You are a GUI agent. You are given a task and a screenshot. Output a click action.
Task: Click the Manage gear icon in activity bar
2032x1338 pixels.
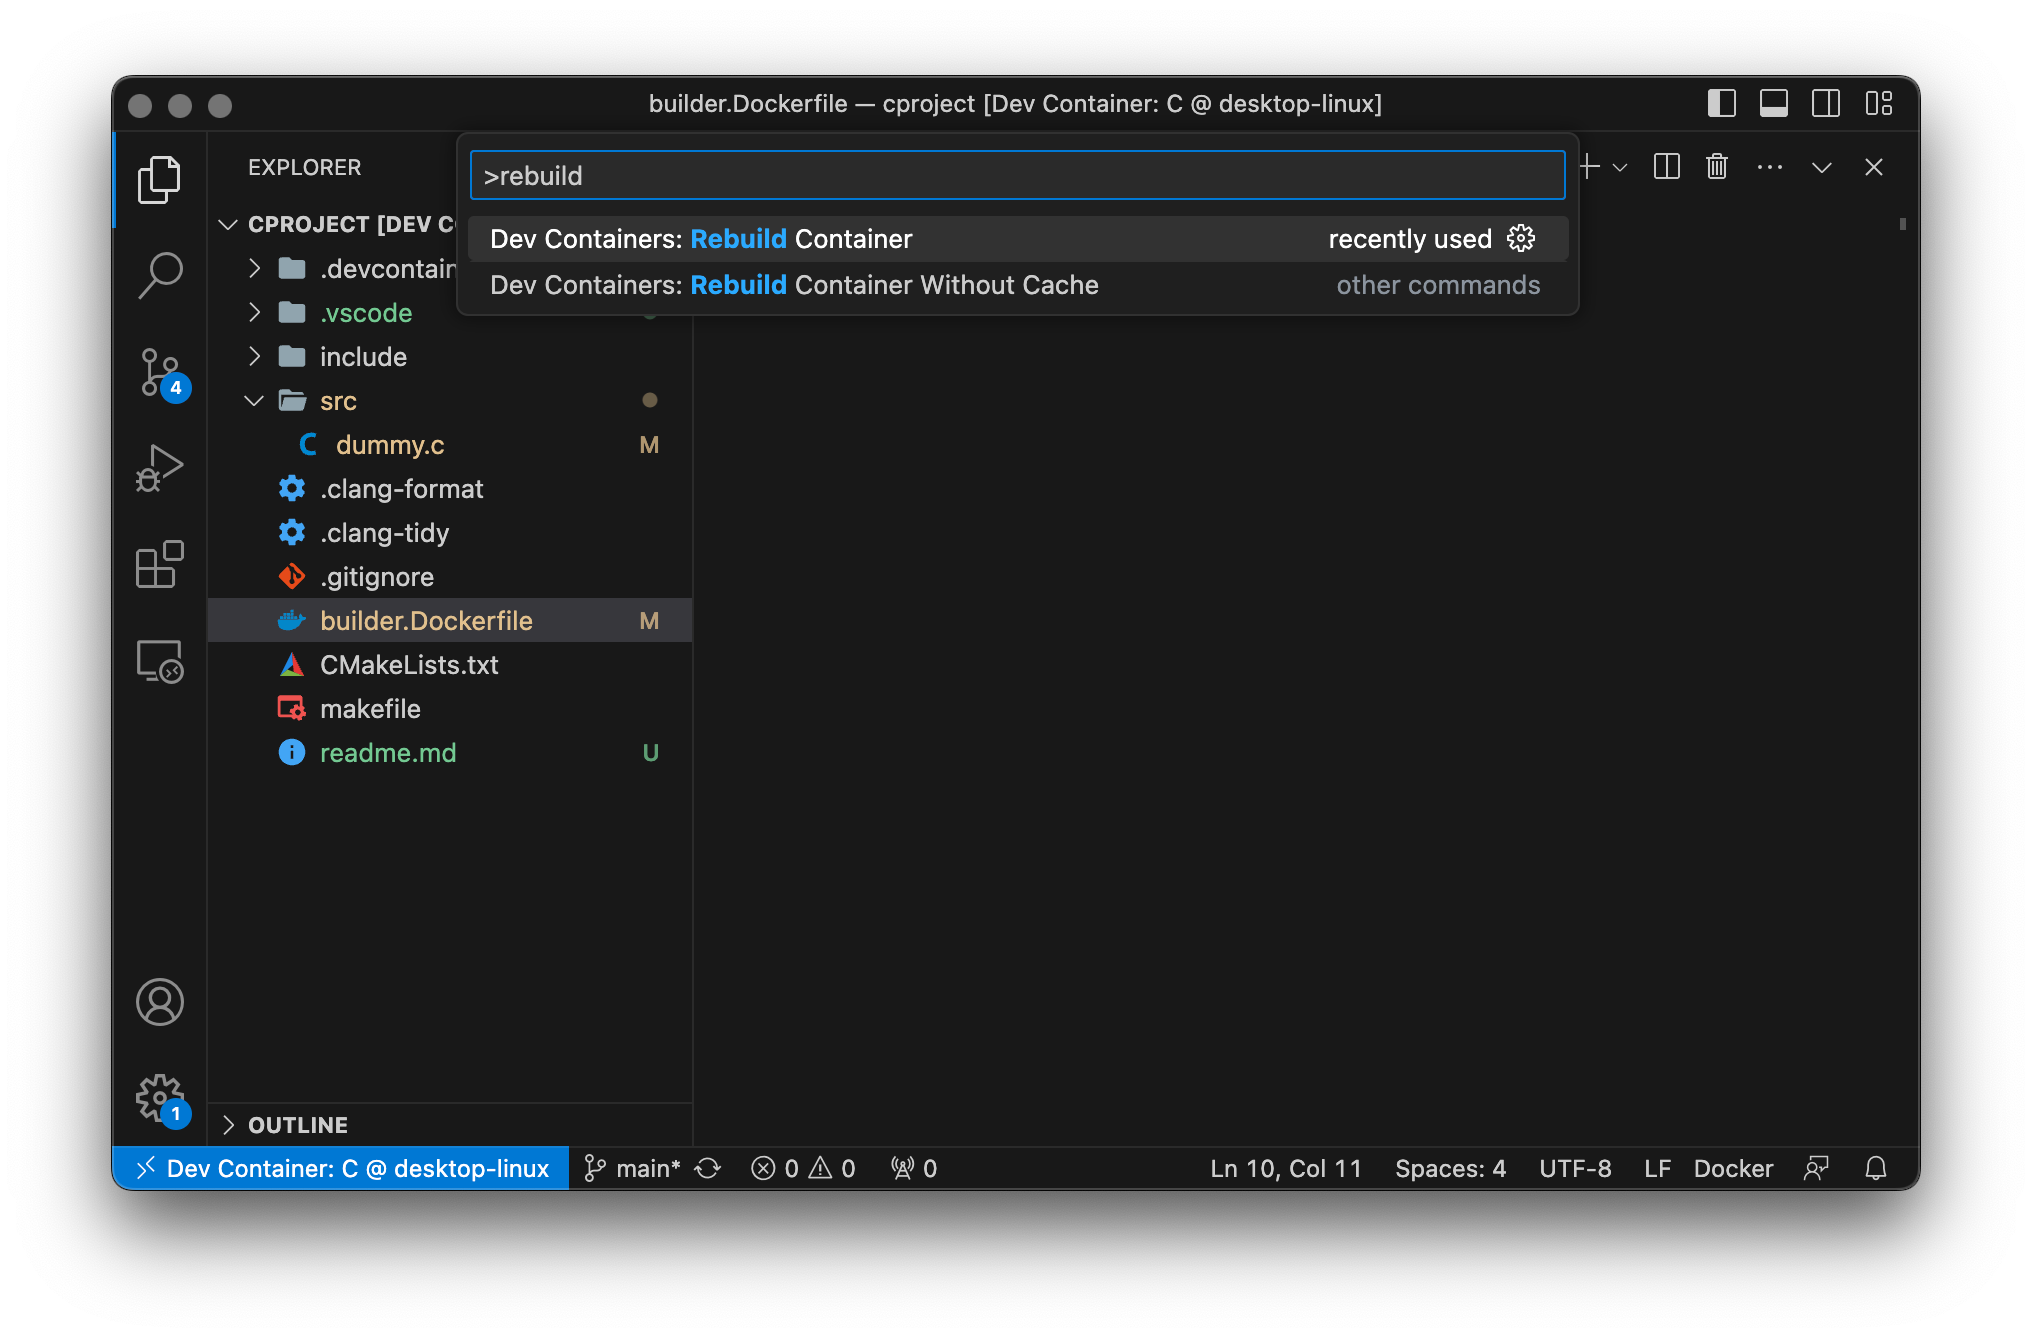pos(160,1098)
